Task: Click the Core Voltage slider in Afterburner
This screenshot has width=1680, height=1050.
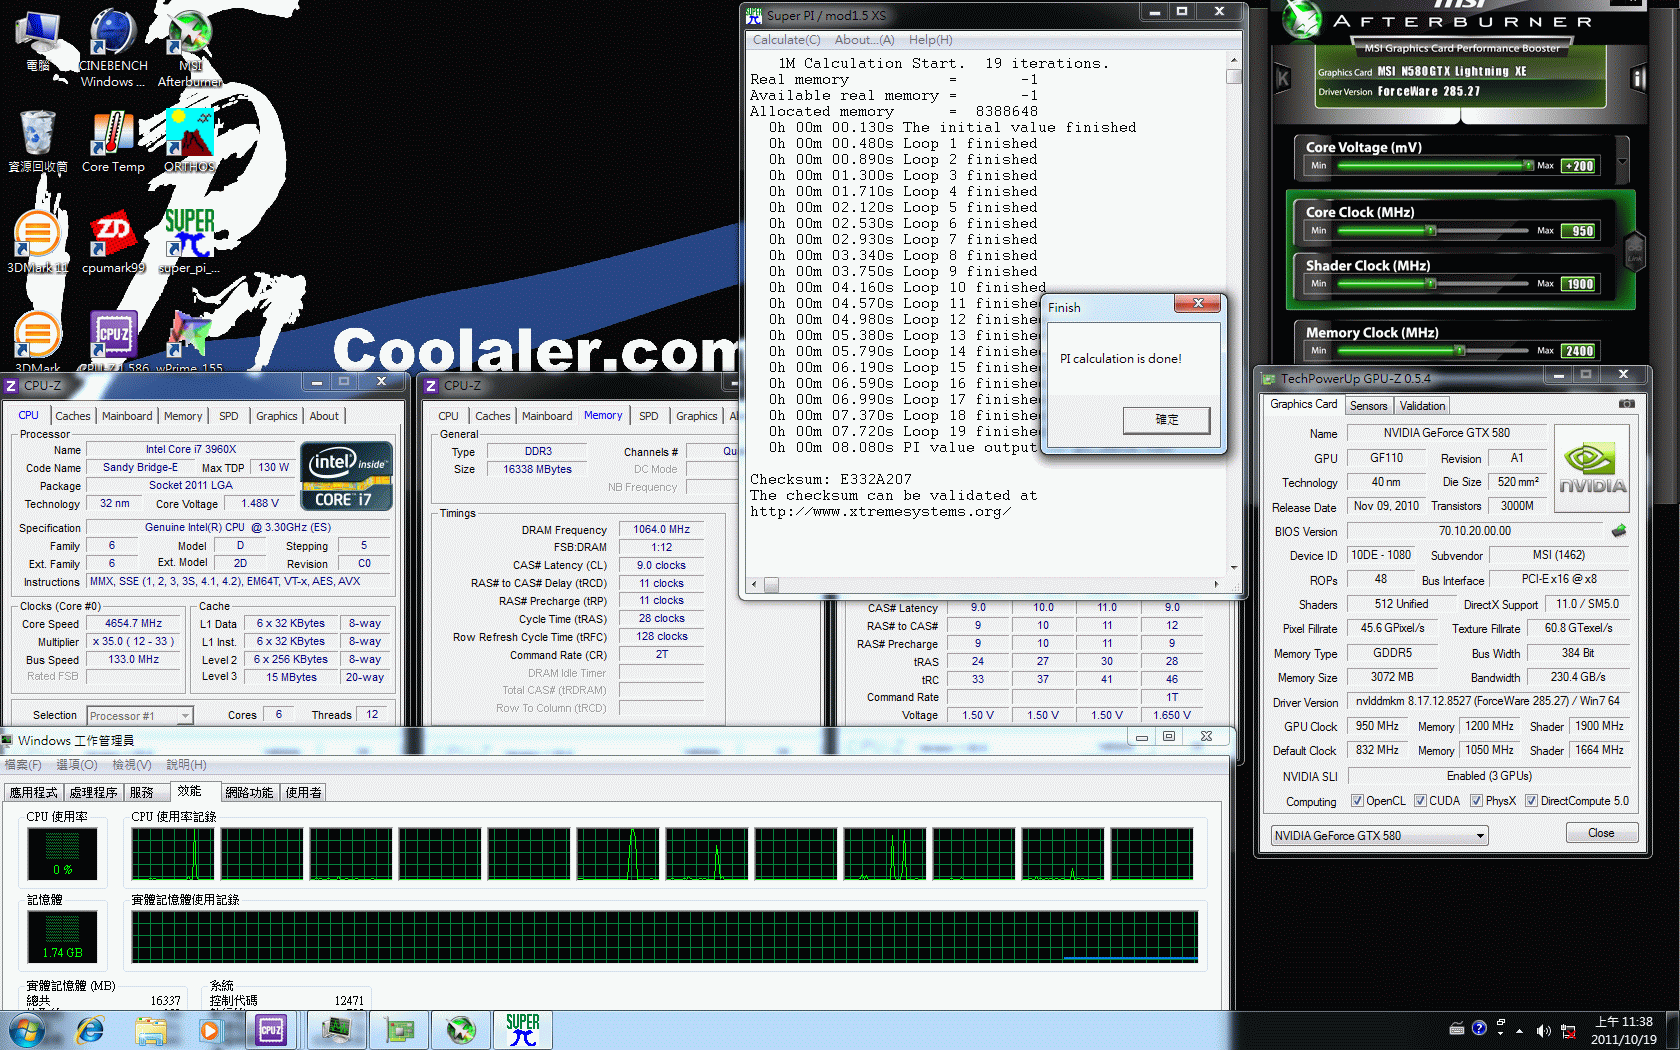Action: pyautogui.click(x=1435, y=165)
